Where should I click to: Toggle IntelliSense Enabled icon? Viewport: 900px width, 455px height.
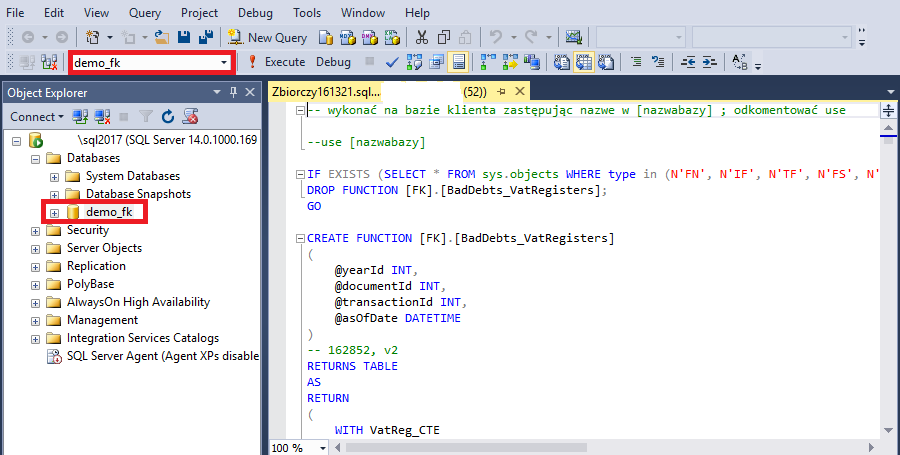[x=459, y=62]
